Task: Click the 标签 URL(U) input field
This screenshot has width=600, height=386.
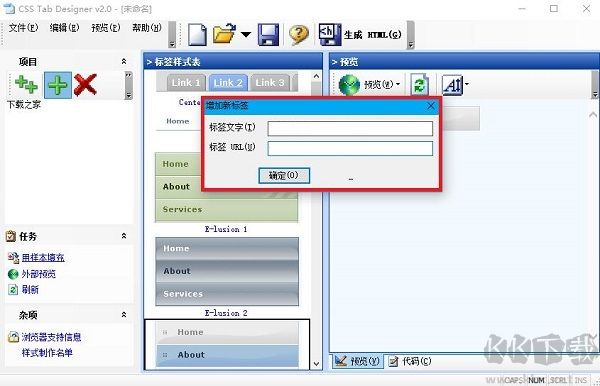Action: [350, 148]
